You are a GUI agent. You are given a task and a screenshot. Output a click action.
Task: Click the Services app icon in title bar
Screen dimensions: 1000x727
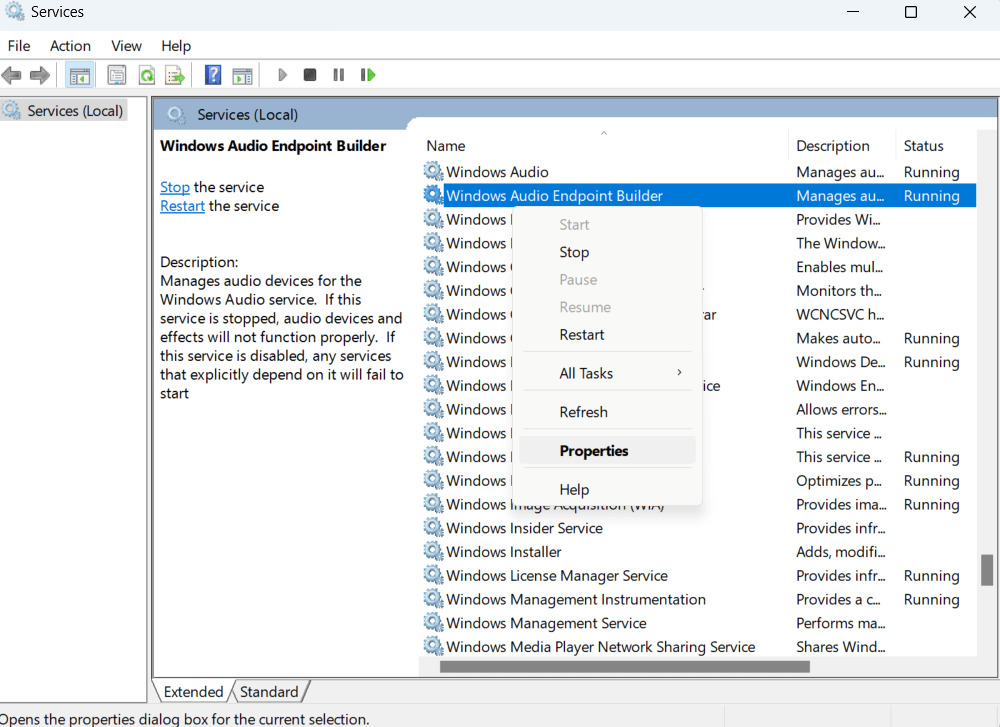(14, 11)
